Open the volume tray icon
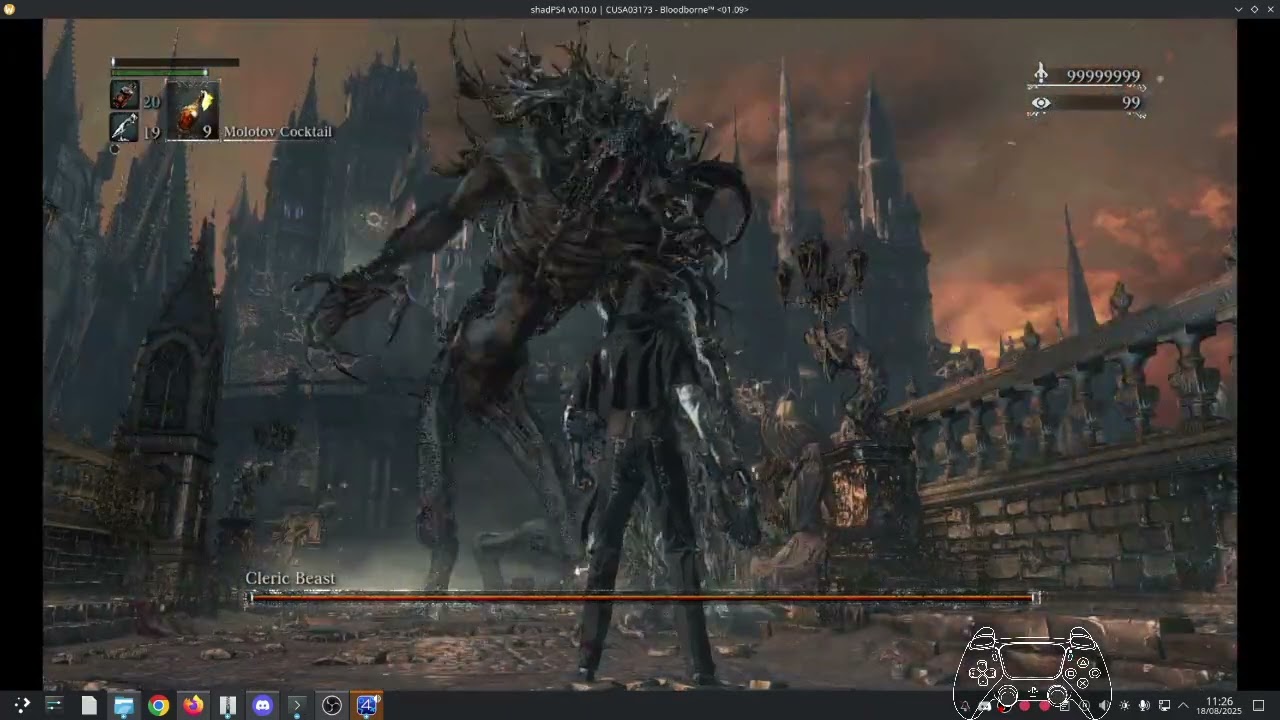Screen dimensions: 1280x720 pyautogui.click(x=1105, y=705)
